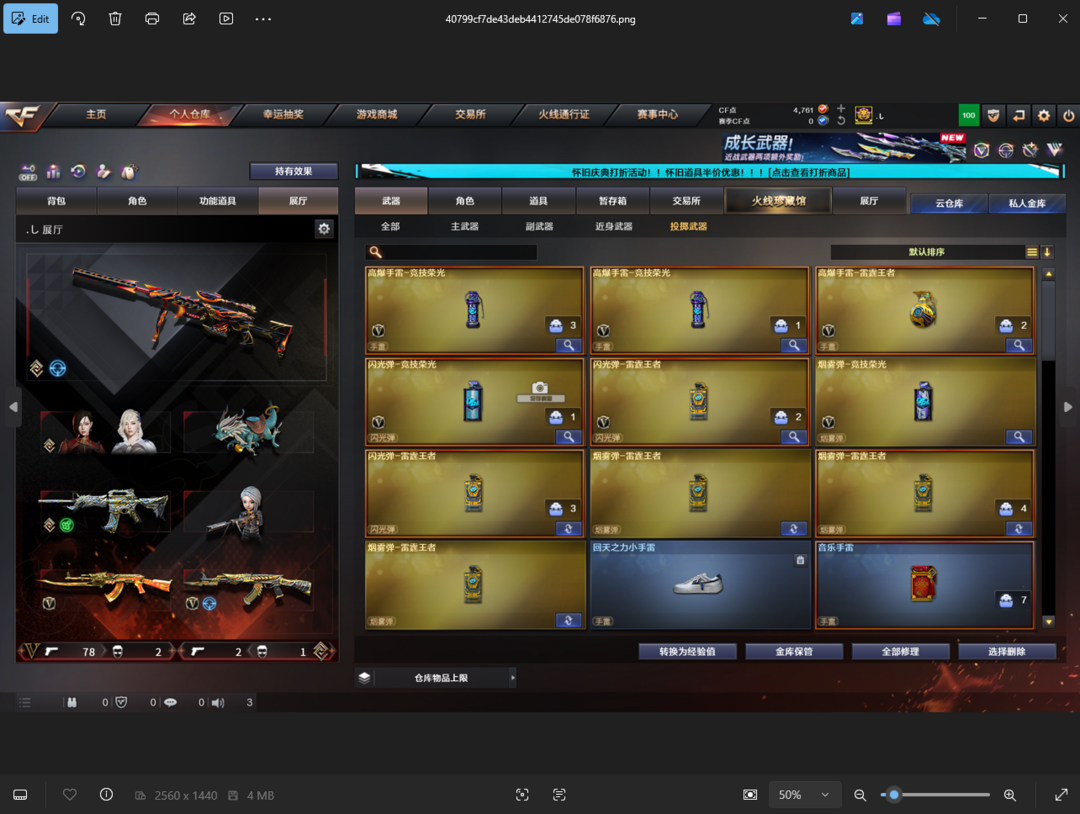Click the bar chart podium icon above 背包
1080x814 pixels.
click(x=54, y=171)
